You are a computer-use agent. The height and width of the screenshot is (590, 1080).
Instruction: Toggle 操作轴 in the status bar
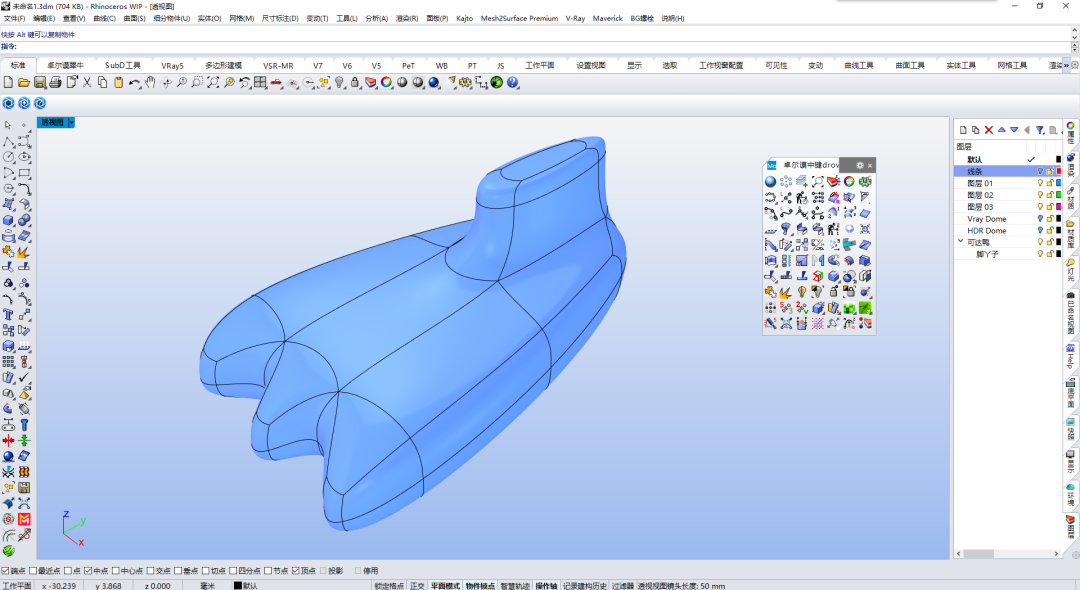[546, 586]
